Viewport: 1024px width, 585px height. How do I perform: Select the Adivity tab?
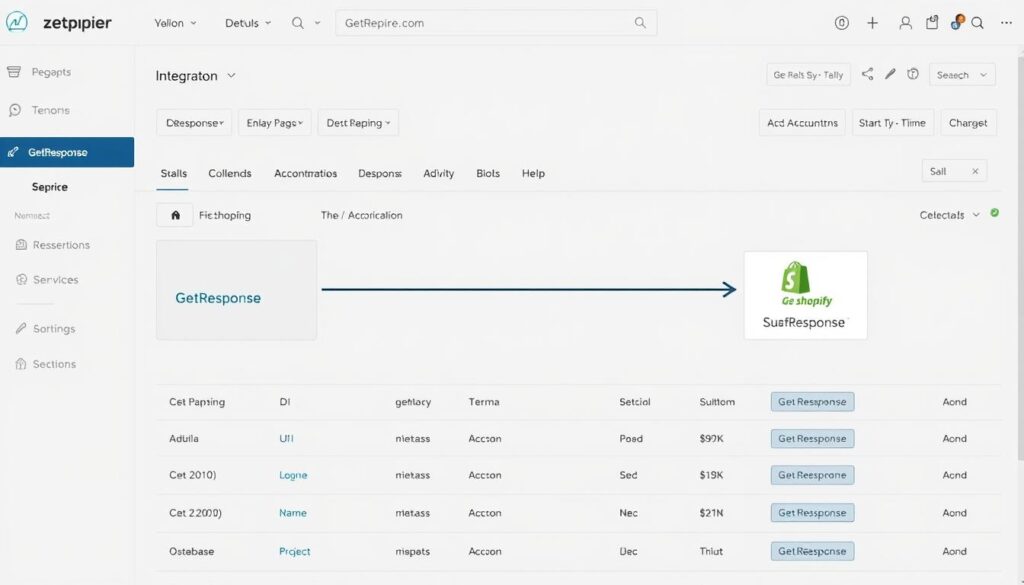pyautogui.click(x=438, y=173)
